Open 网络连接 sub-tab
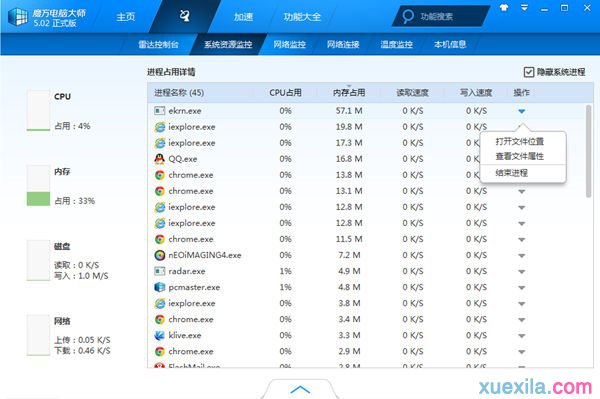 click(x=343, y=44)
